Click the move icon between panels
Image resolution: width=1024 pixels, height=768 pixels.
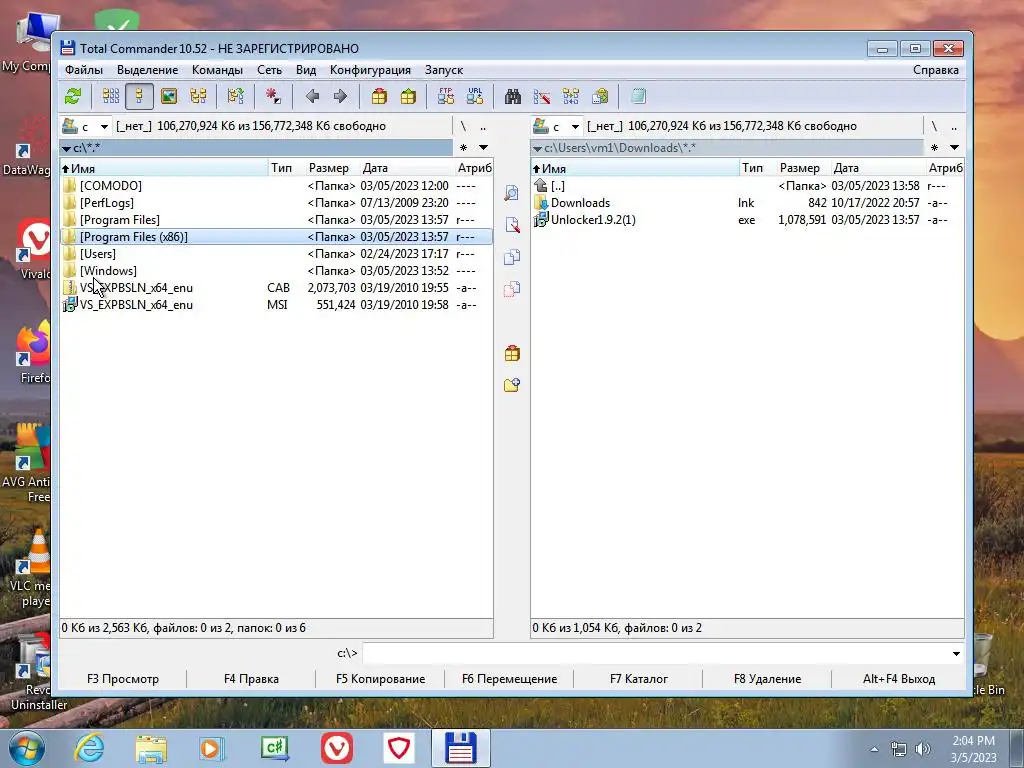(x=512, y=289)
